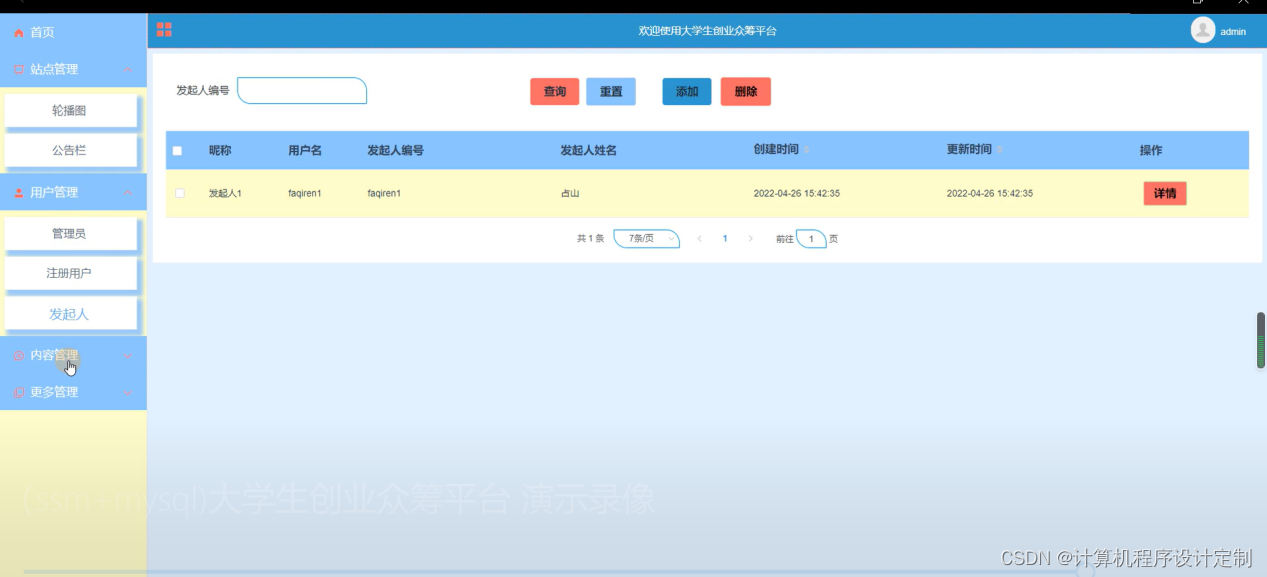1267x577 pixels.
Task: Click the 更多管理 menu icon
Action: click(x=18, y=392)
